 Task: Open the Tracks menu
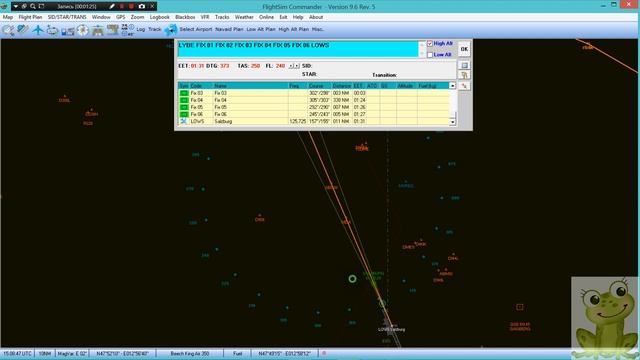click(222, 17)
